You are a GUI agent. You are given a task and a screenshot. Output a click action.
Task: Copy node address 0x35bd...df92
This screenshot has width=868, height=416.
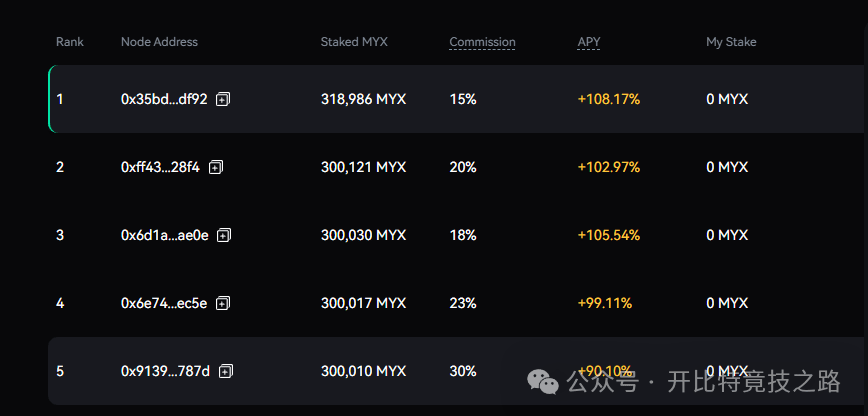click(223, 99)
